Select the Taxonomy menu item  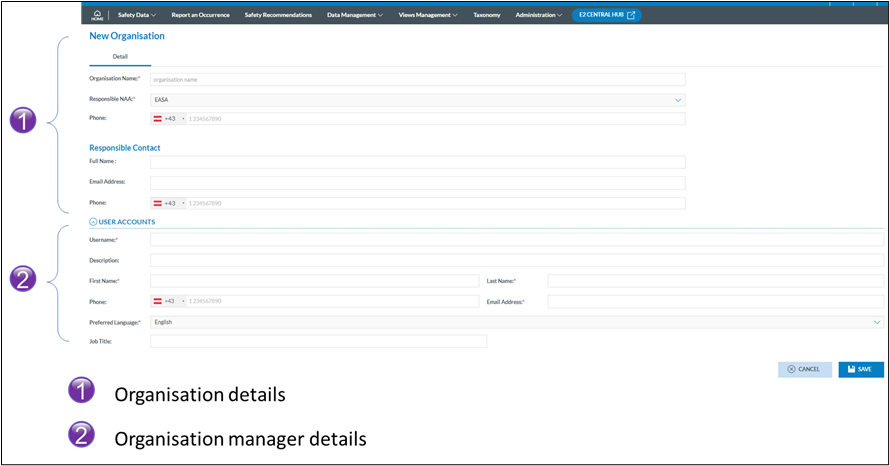point(486,15)
